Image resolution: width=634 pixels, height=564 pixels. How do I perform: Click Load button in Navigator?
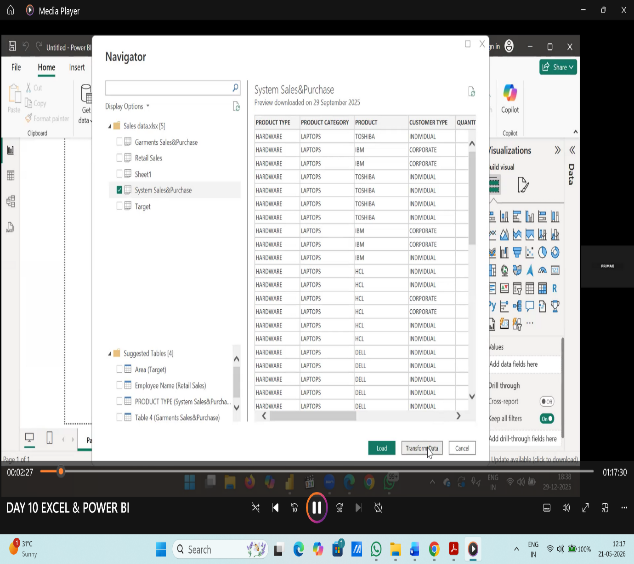point(381,448)
